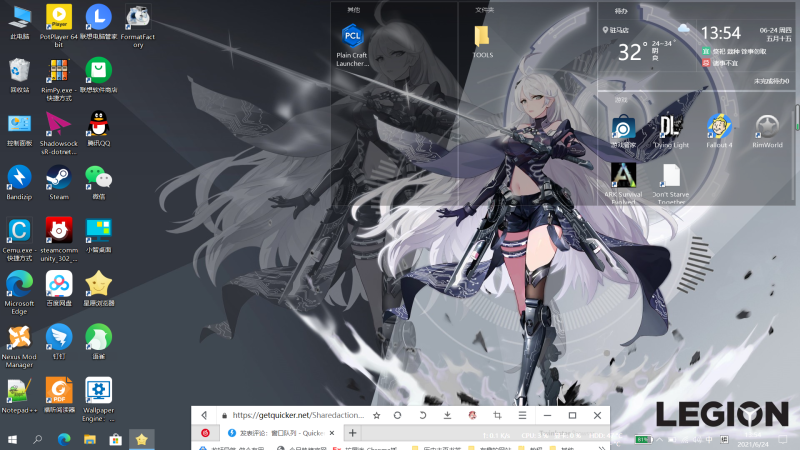
Task: Click the desktop organizer panel scrollbar
Action: [x=797, y=117]
